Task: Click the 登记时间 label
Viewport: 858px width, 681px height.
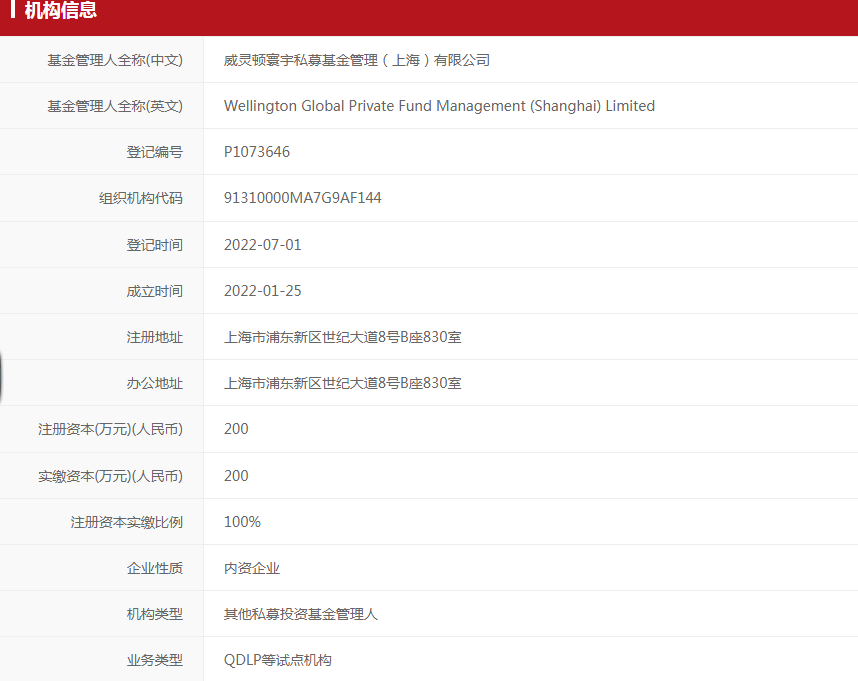Action: point(155,245)
